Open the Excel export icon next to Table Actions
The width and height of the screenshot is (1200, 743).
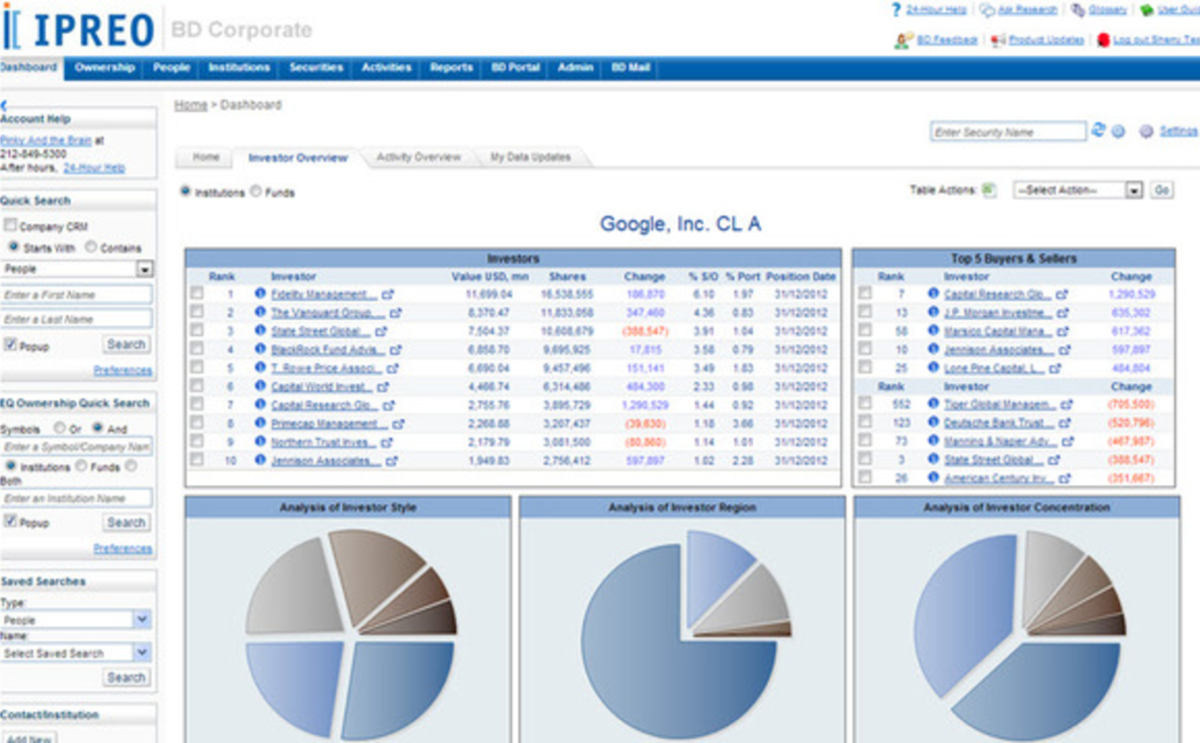point(988,190)
